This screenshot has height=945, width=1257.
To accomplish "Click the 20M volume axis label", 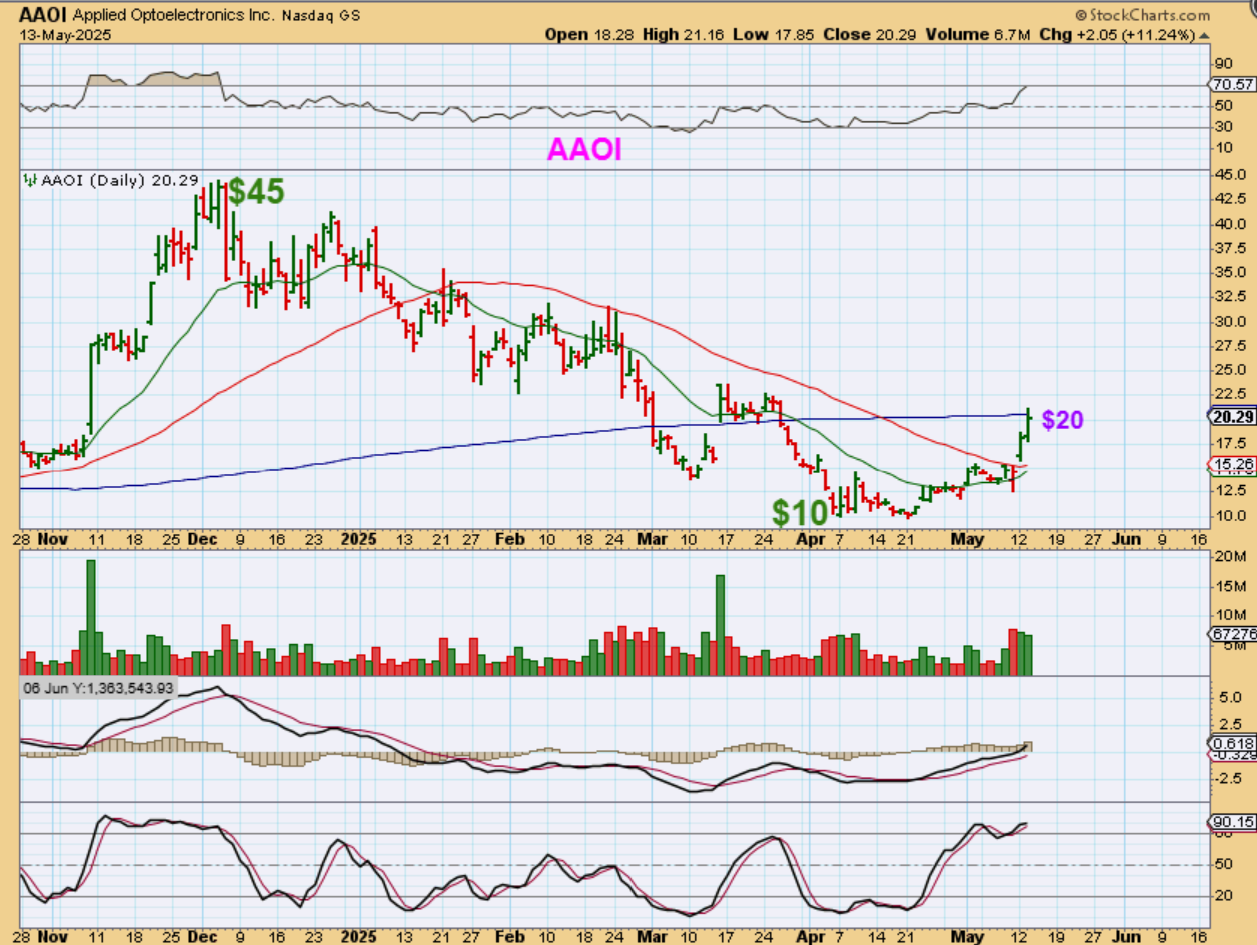I will (x=1229, y=556).
